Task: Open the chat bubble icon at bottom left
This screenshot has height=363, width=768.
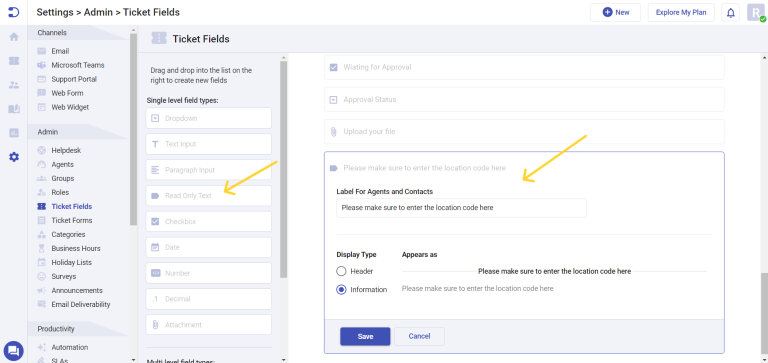Action: click(x=13, y=351)
